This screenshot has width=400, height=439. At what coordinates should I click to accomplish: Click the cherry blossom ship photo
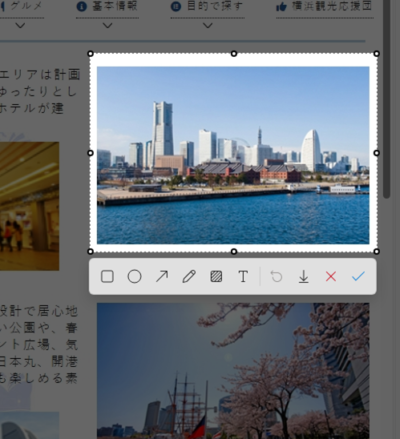[x=233, y=371]
